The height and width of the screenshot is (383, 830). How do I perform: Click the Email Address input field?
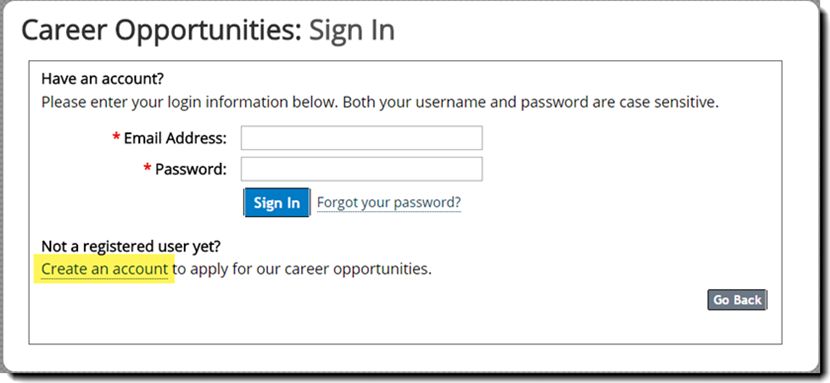coord(362,138)
